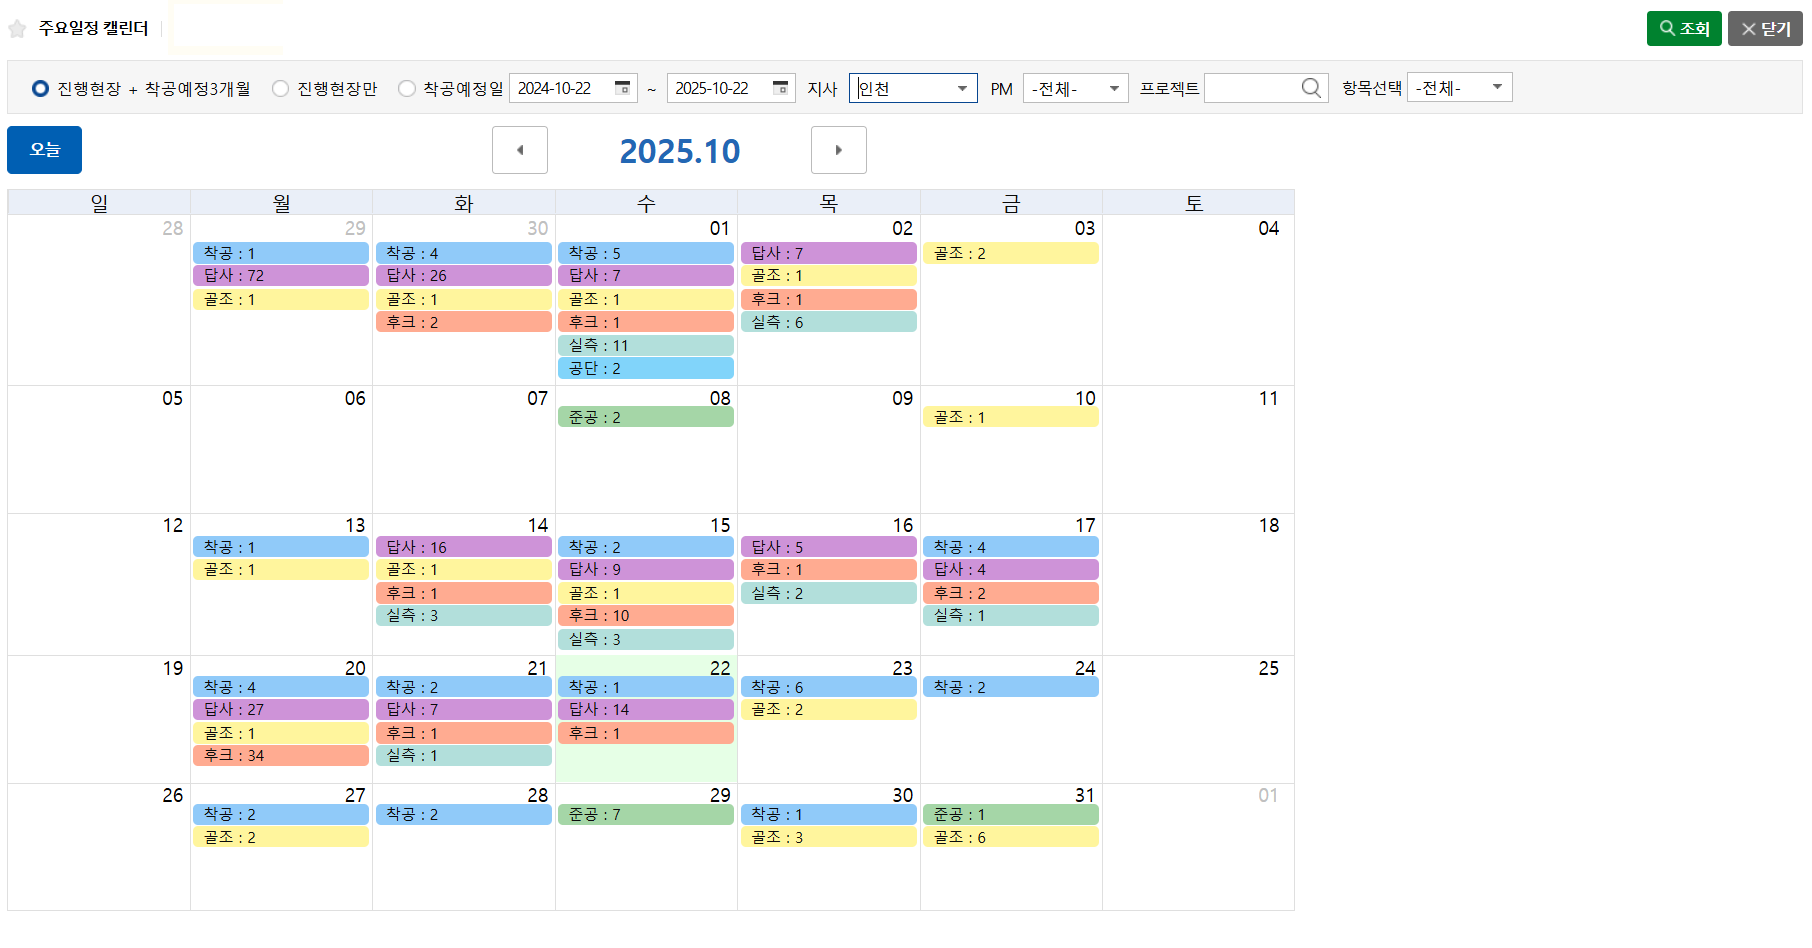Open the 답사 : 72 event on the 29th
Screen dimensions: 1812x948
click(x=280, y=276)
